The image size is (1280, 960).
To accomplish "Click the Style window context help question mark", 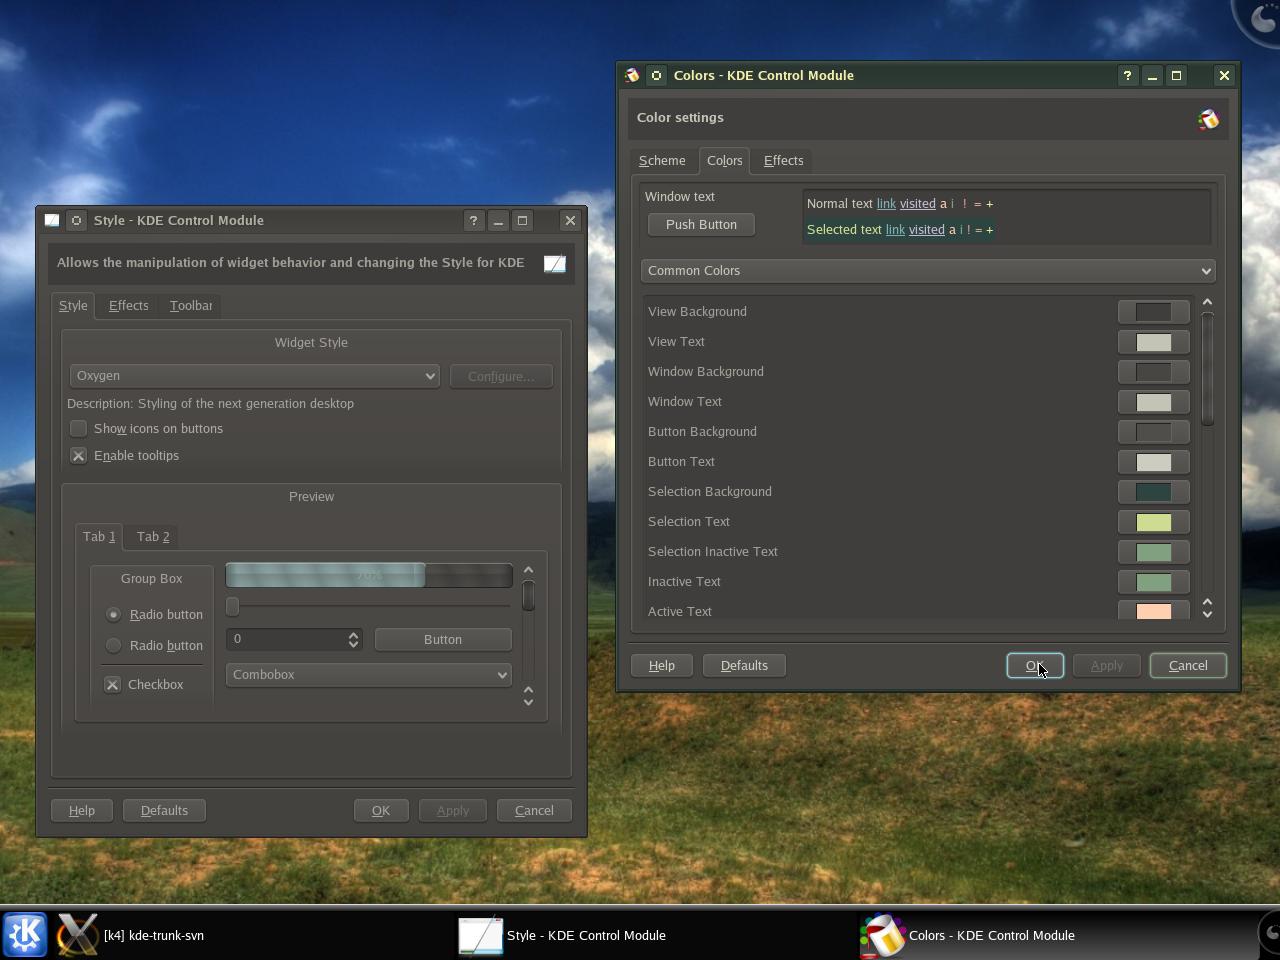I will [x=474, y=220].
